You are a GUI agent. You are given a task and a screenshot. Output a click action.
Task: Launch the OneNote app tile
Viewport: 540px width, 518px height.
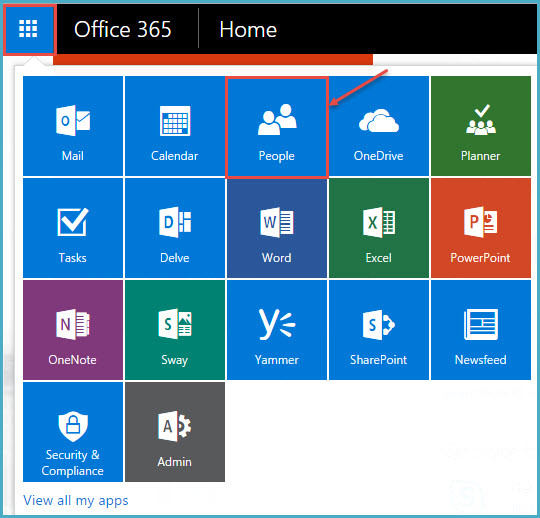click(73, 330)
